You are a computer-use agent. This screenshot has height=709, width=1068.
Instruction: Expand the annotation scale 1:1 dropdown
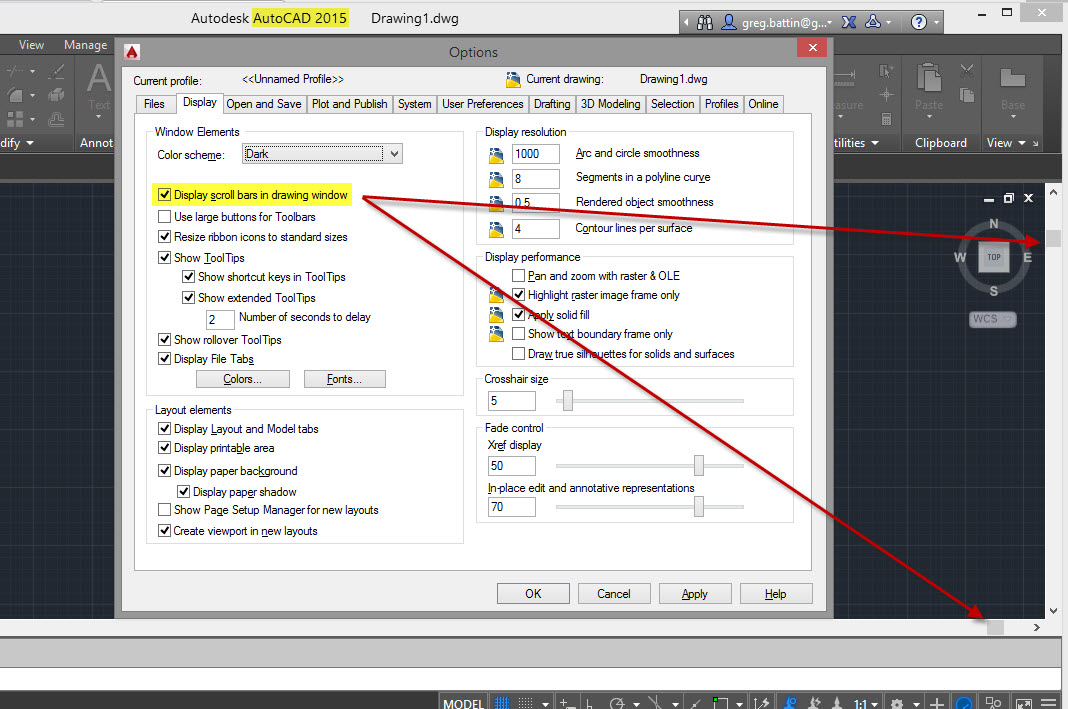[x=874, y=702]
